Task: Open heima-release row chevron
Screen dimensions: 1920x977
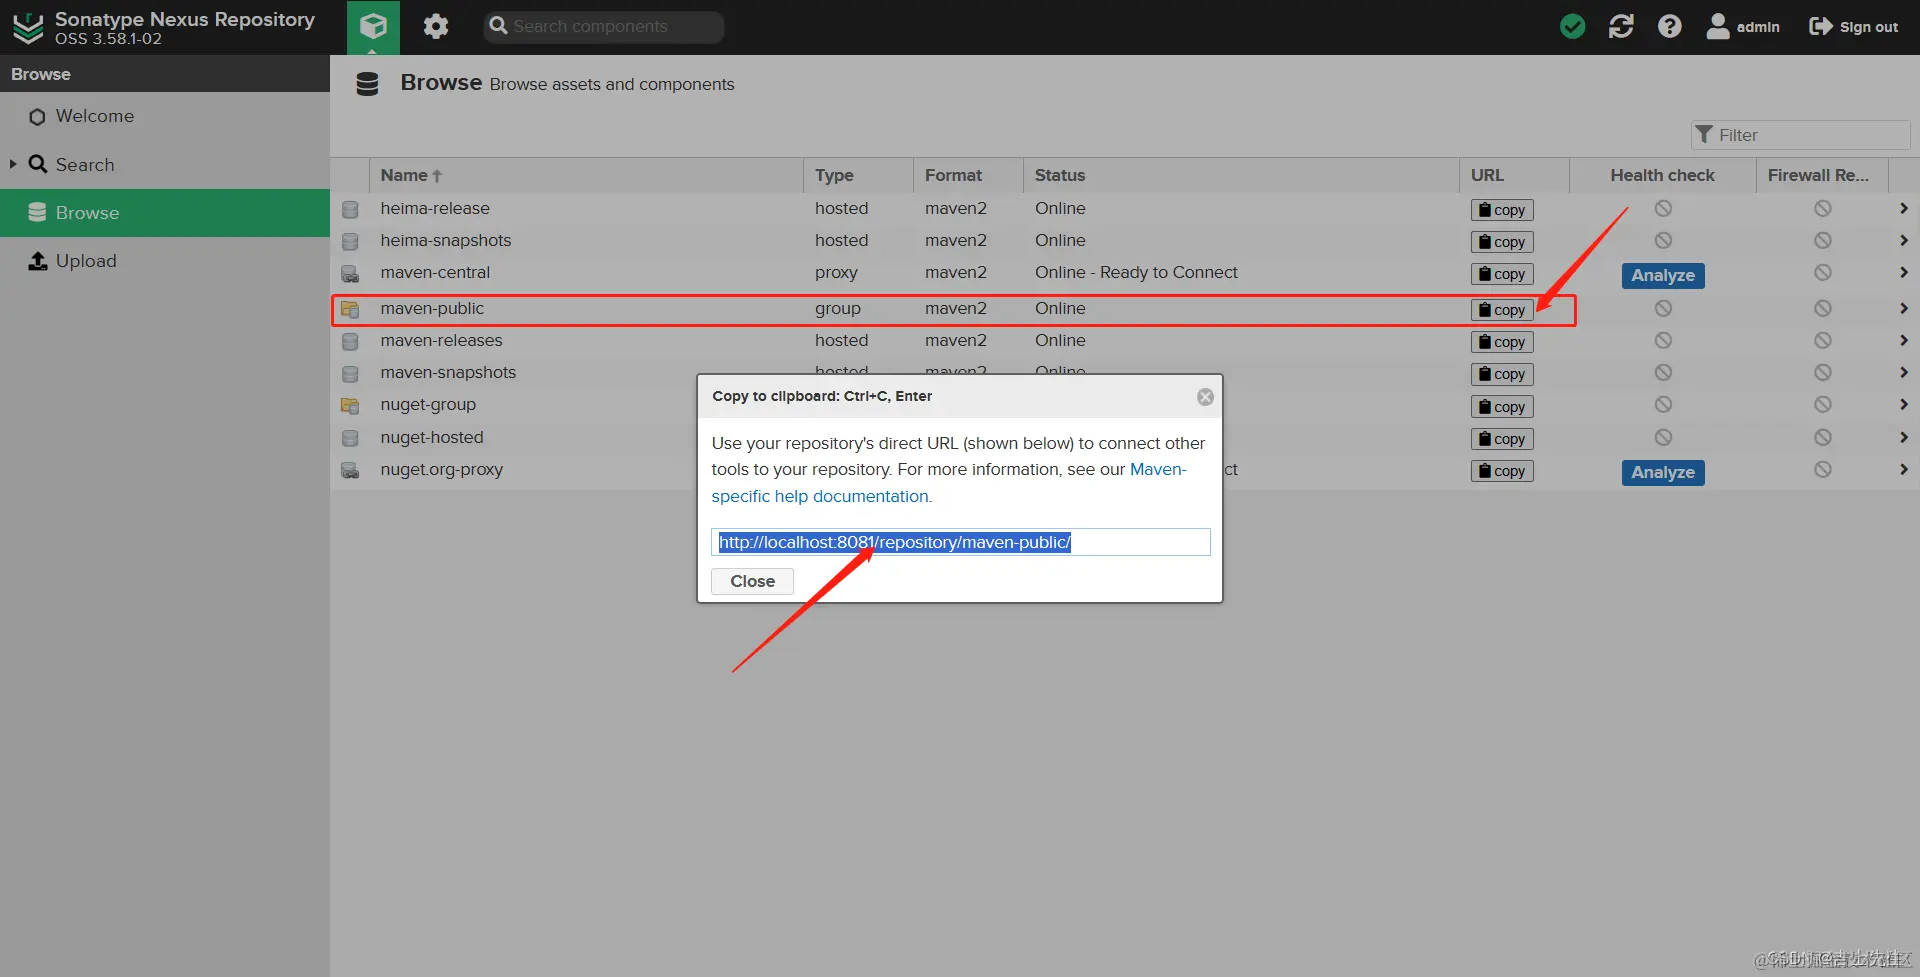Action: (1903, 208)
